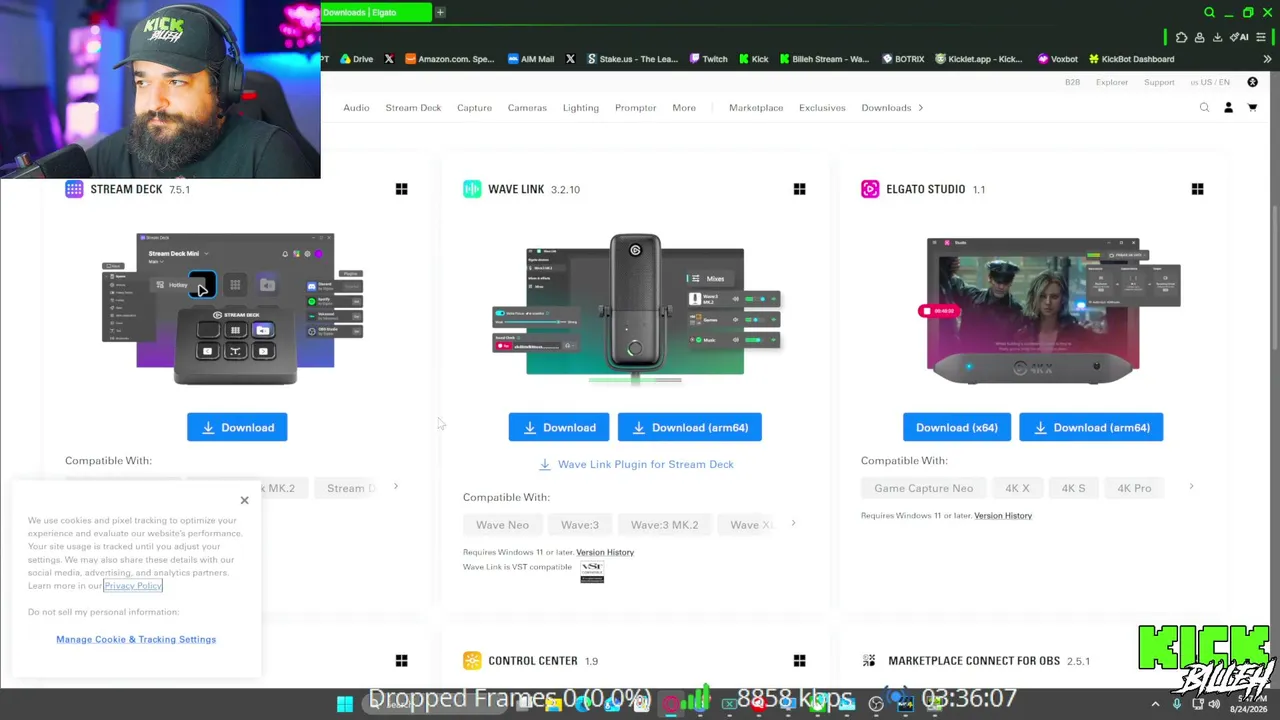Click Wave Link's plain Download button

(559, 428)
